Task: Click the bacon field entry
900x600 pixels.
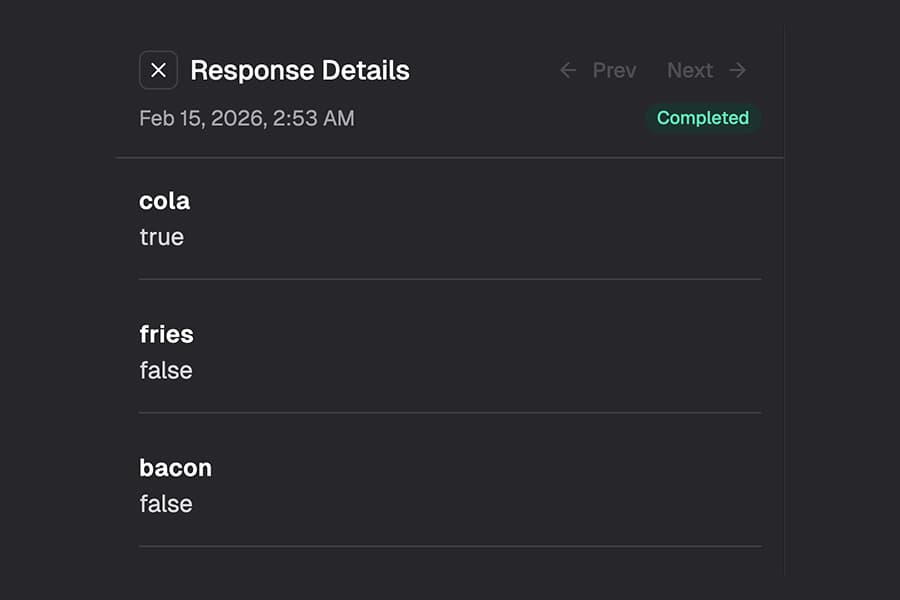Action: tap(175, 467)
